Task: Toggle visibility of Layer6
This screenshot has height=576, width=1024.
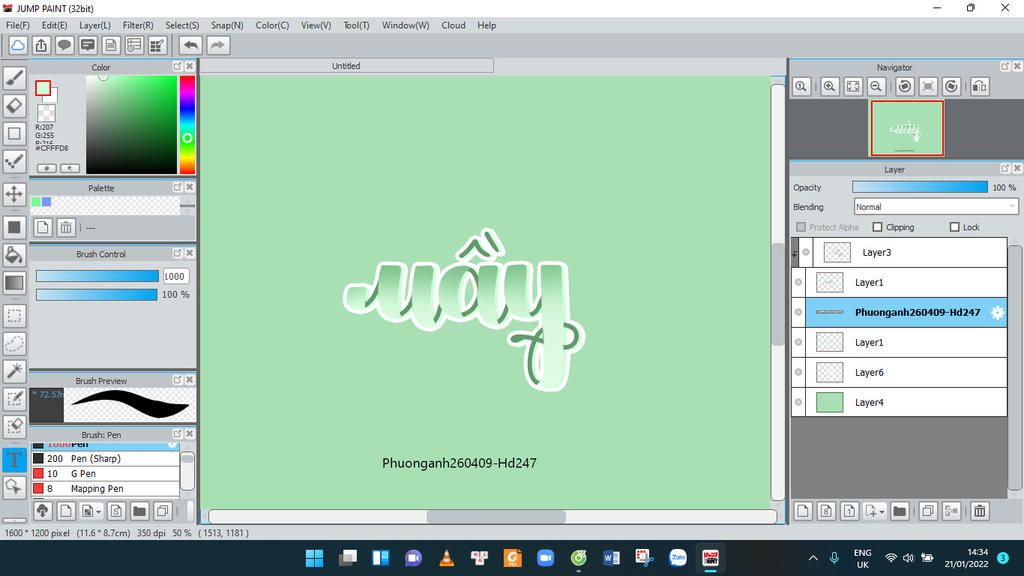Action: tap(798, 372)
